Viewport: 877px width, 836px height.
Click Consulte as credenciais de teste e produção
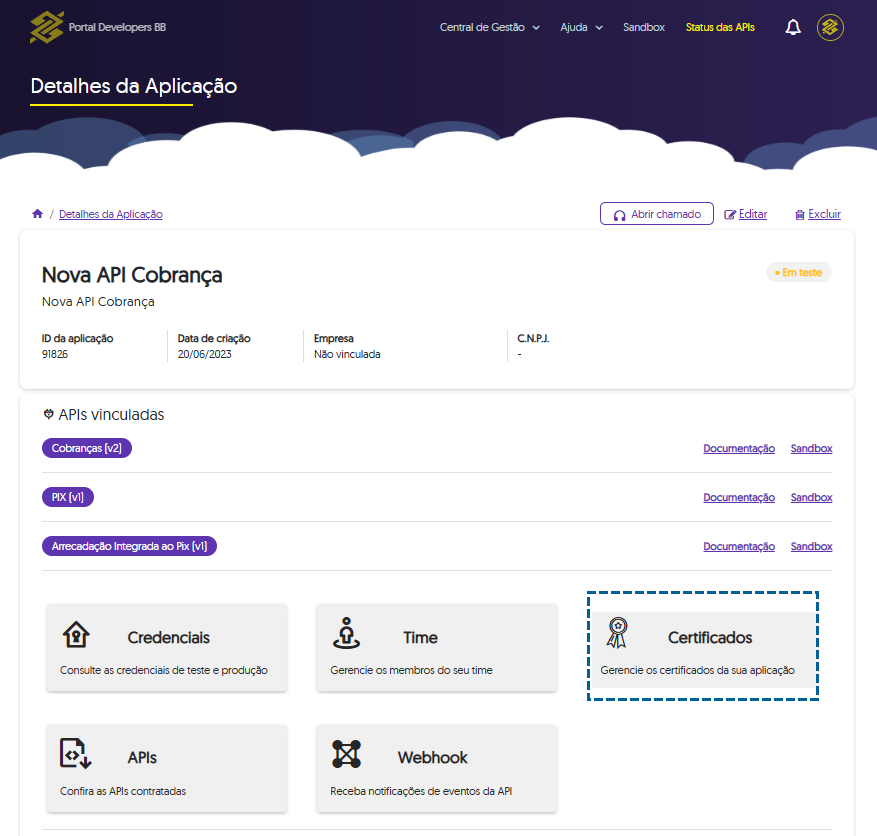(164, 670)
